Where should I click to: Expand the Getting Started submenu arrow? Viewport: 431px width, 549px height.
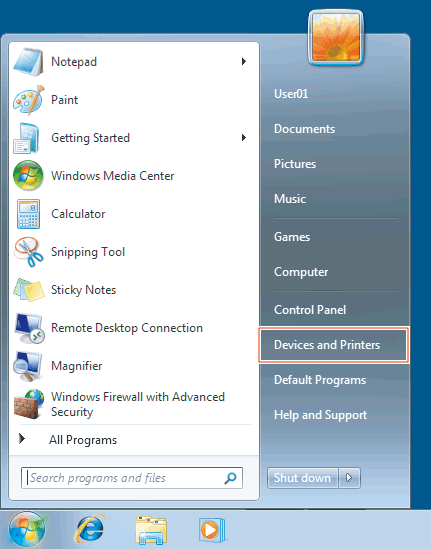click(244, 138)
